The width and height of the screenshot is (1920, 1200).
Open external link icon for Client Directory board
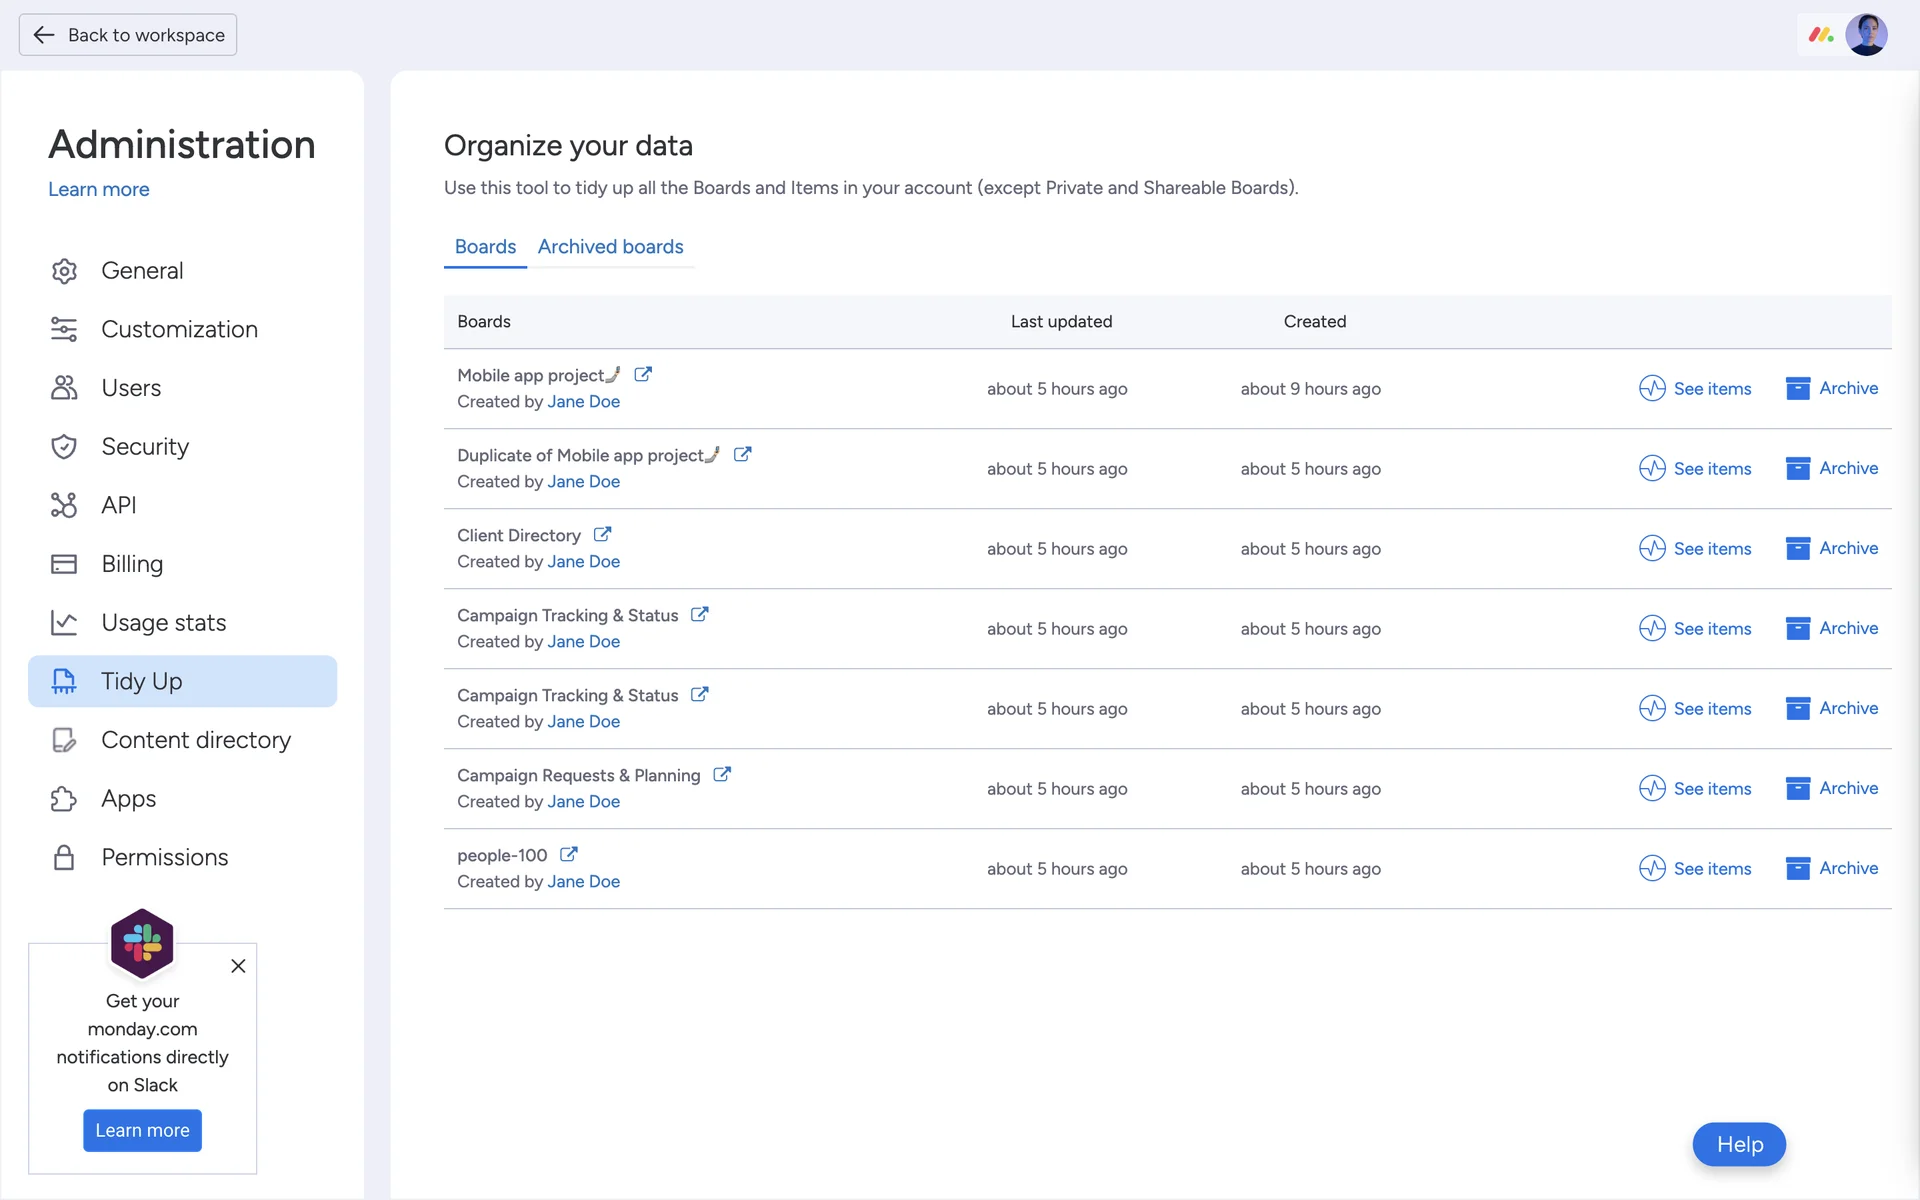tap(602, 535)
